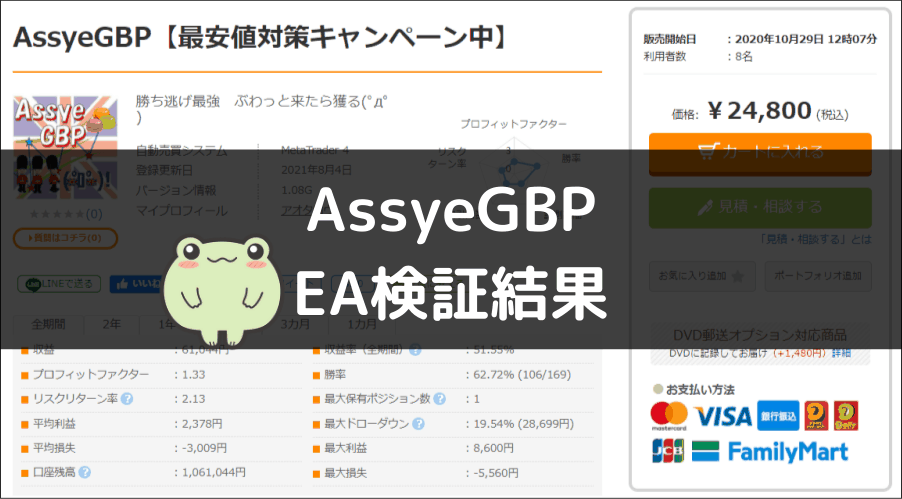Click the 平均利益 value 2,378円

pyautogui.click(x=202, y=424)
